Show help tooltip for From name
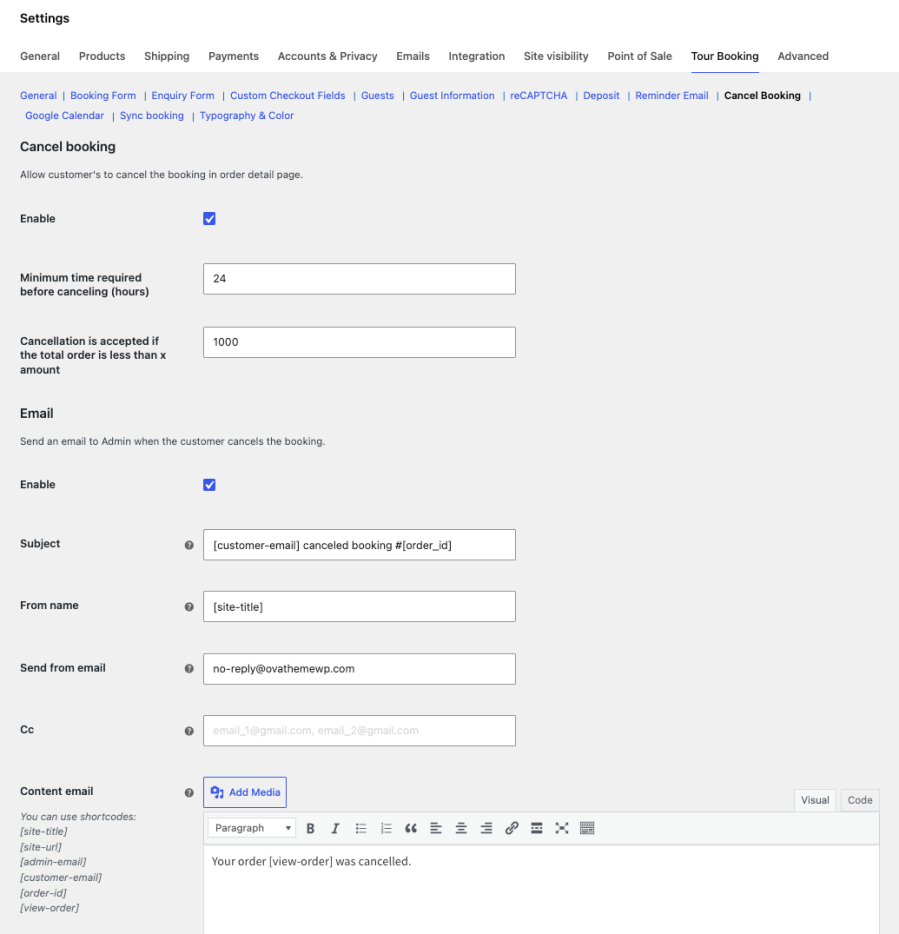This screenshot has width=899, height=934. point(189,607)
